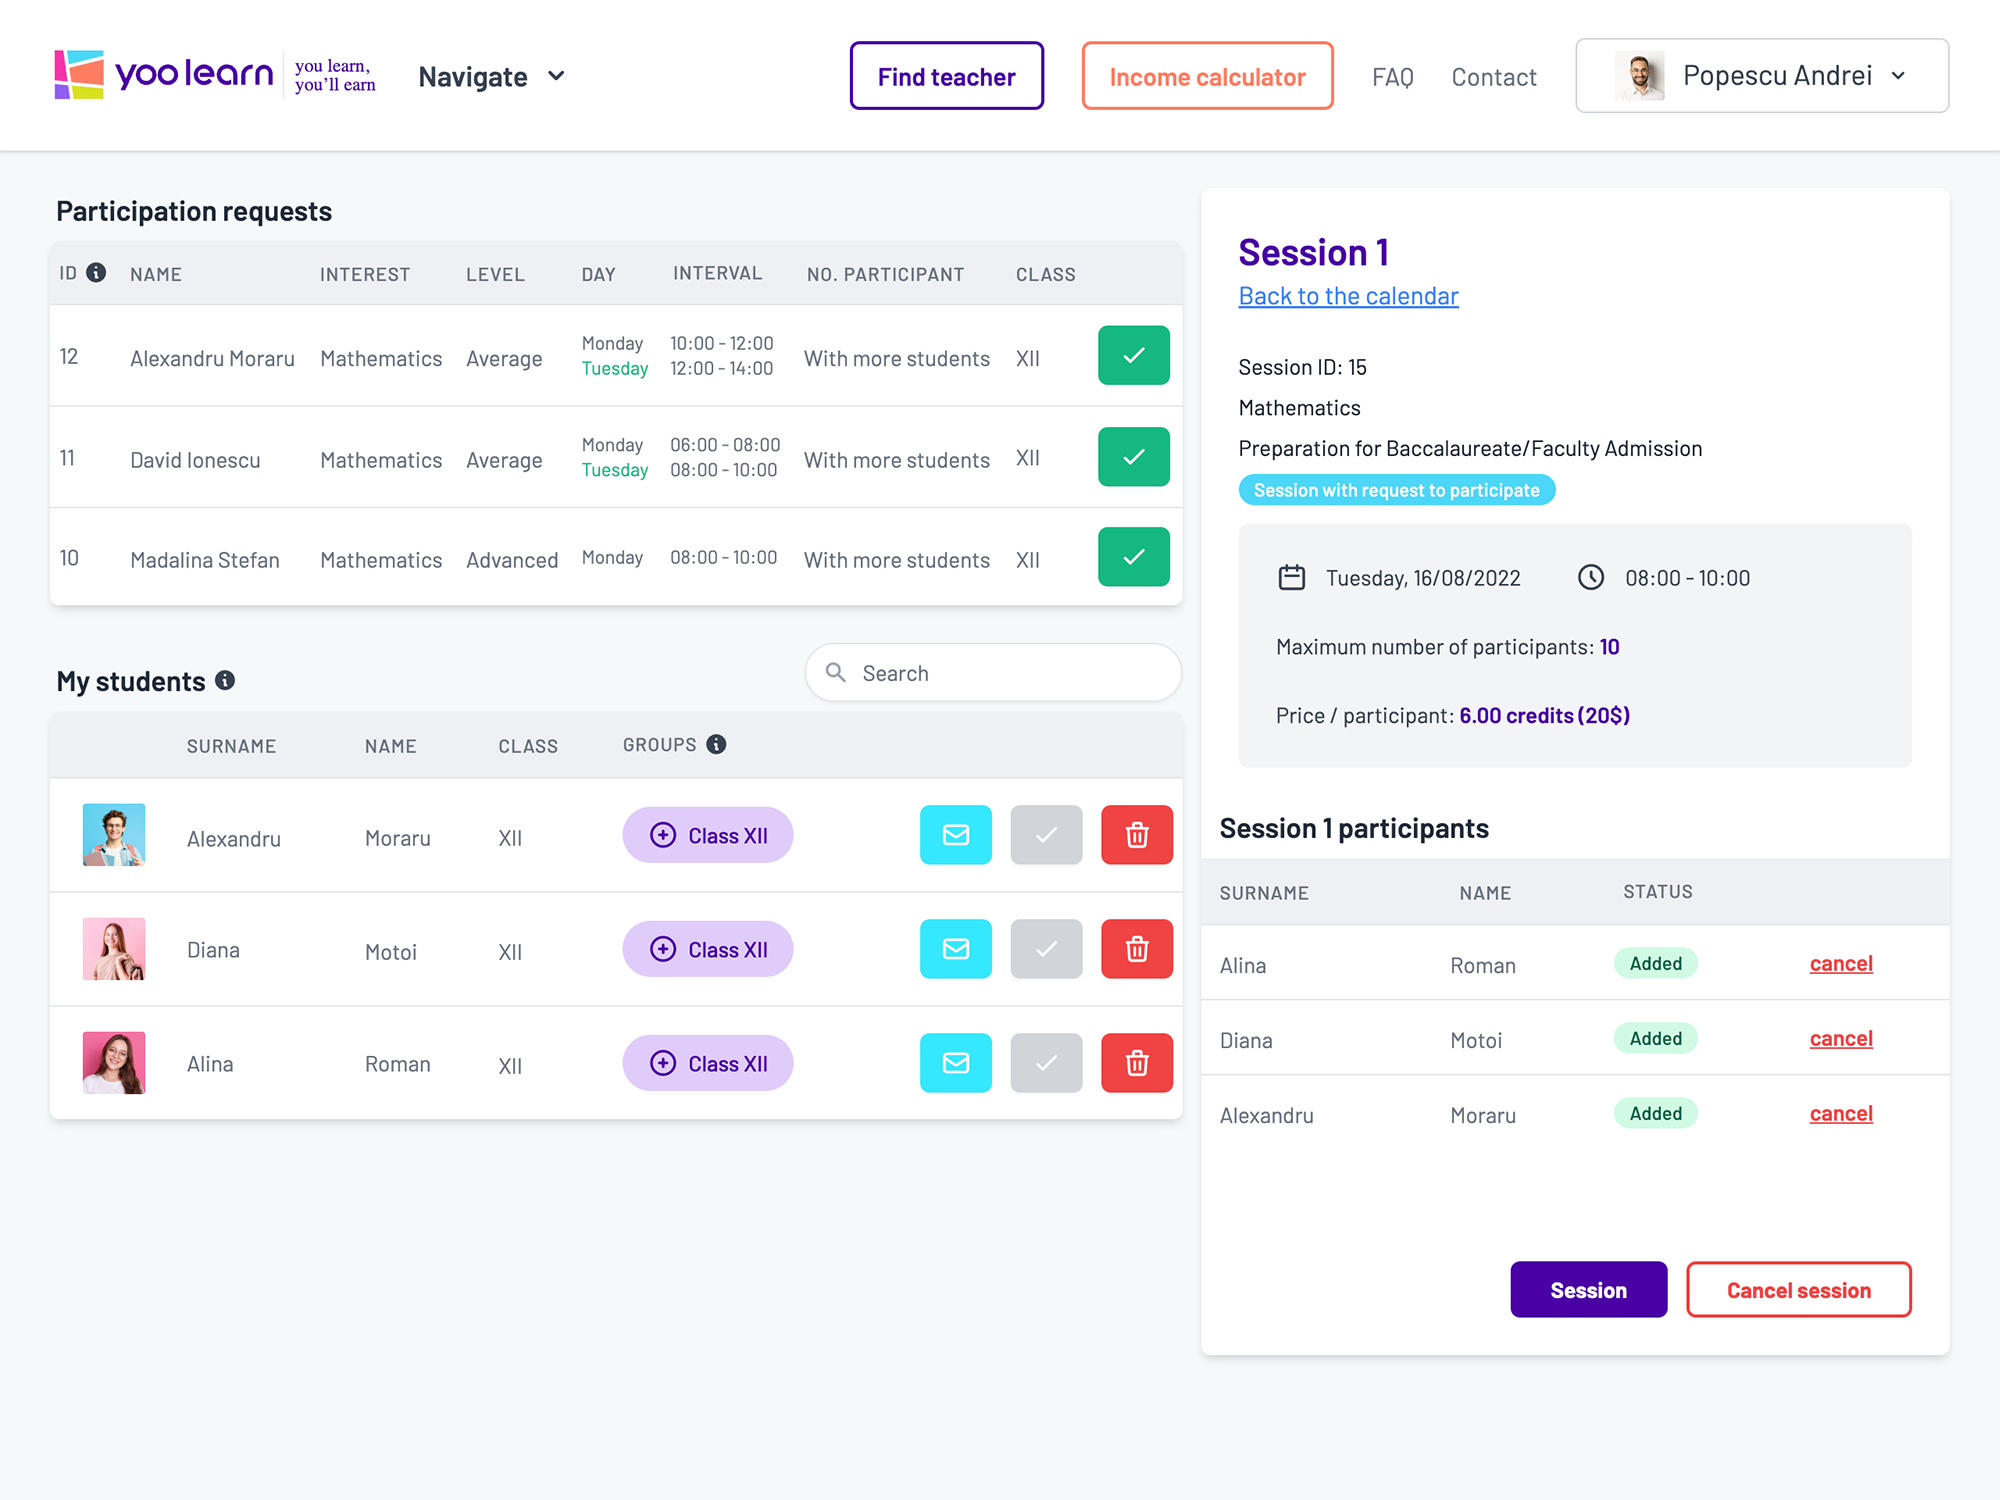2000x1500 pixels.
Task: Click the info icon next to ID header
Action: (x=96, y=273)
